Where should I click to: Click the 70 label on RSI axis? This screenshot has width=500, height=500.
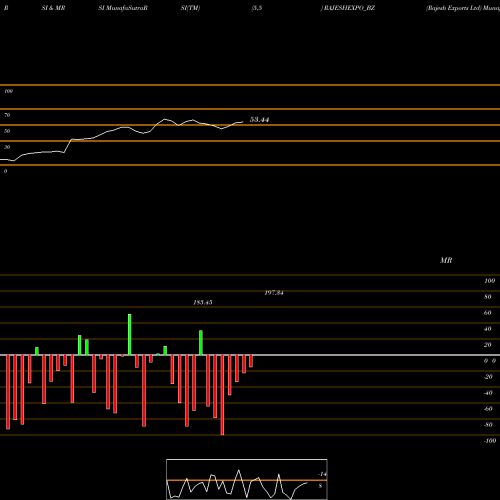tap(7, 115)
